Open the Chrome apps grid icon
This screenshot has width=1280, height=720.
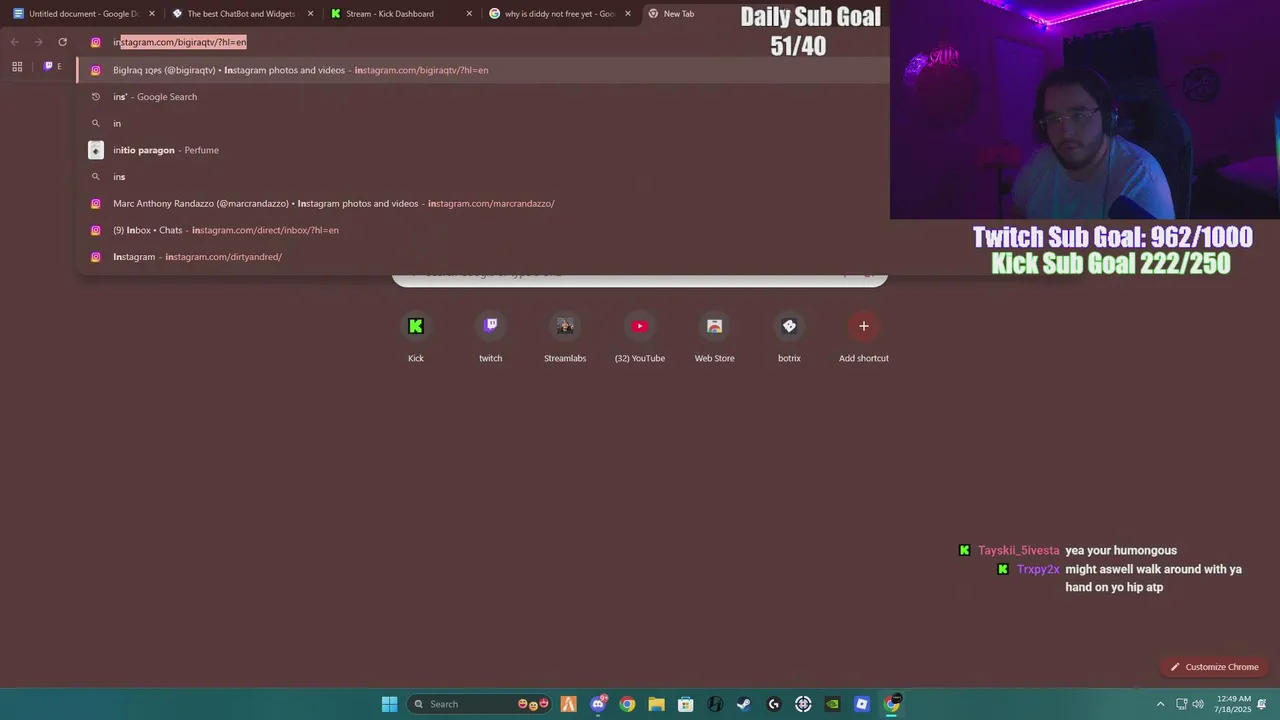(x=17, y=66)
